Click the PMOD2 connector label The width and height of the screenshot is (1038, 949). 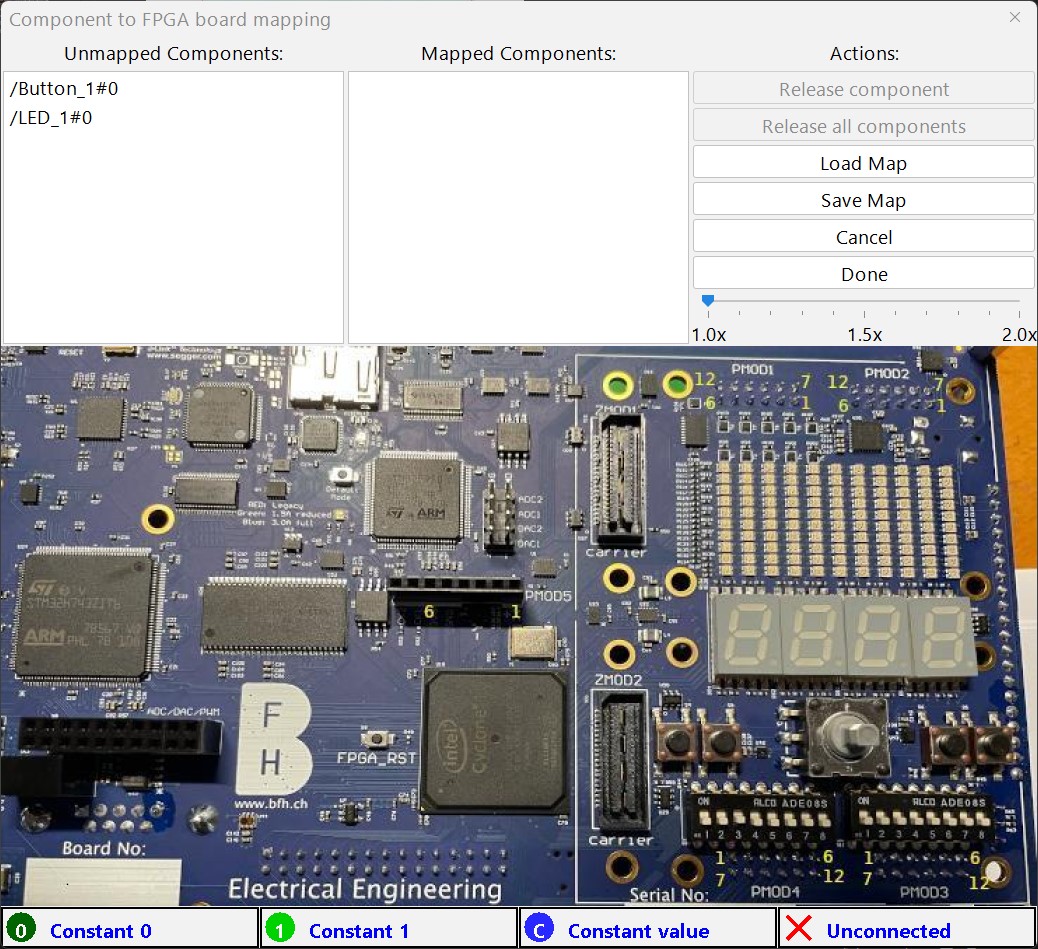886,374
